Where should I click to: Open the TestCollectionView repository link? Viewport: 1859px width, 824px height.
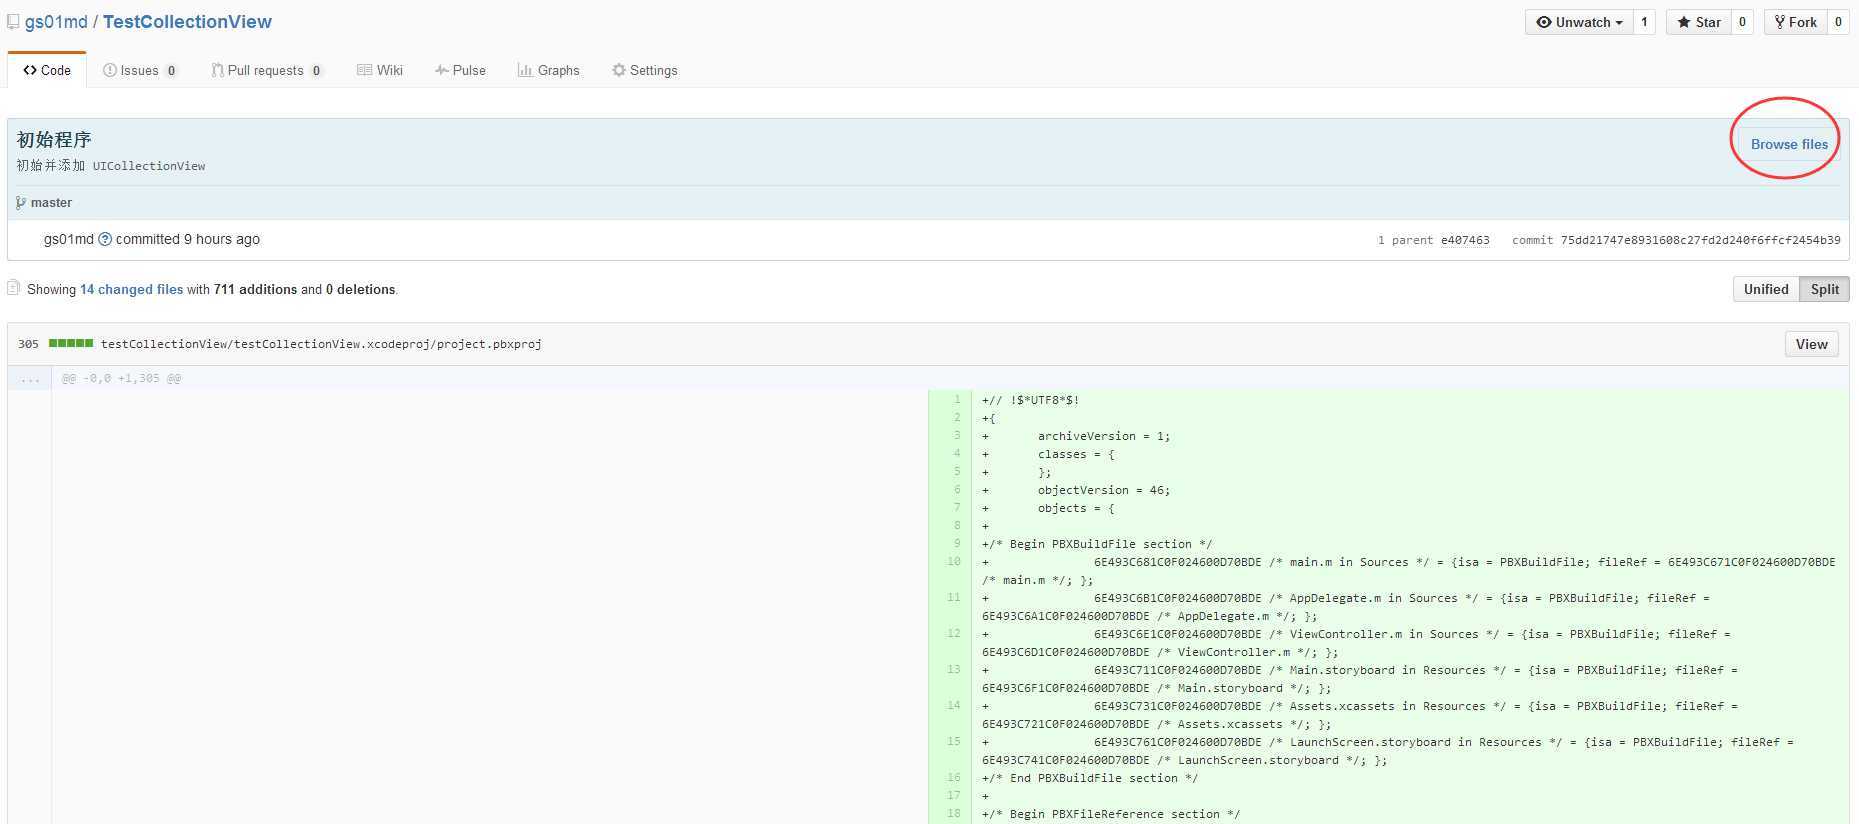tap(187, 22)
